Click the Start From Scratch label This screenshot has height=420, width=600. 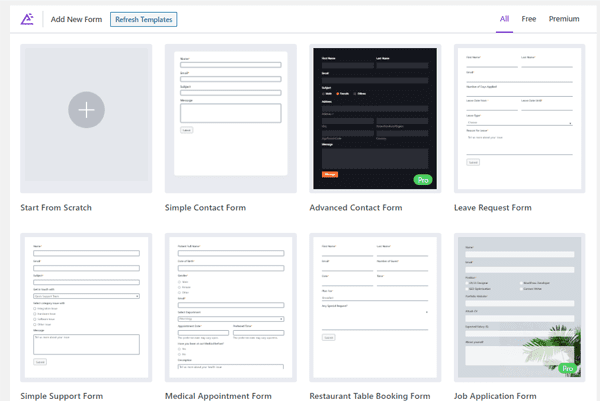(x=56, y=208)
